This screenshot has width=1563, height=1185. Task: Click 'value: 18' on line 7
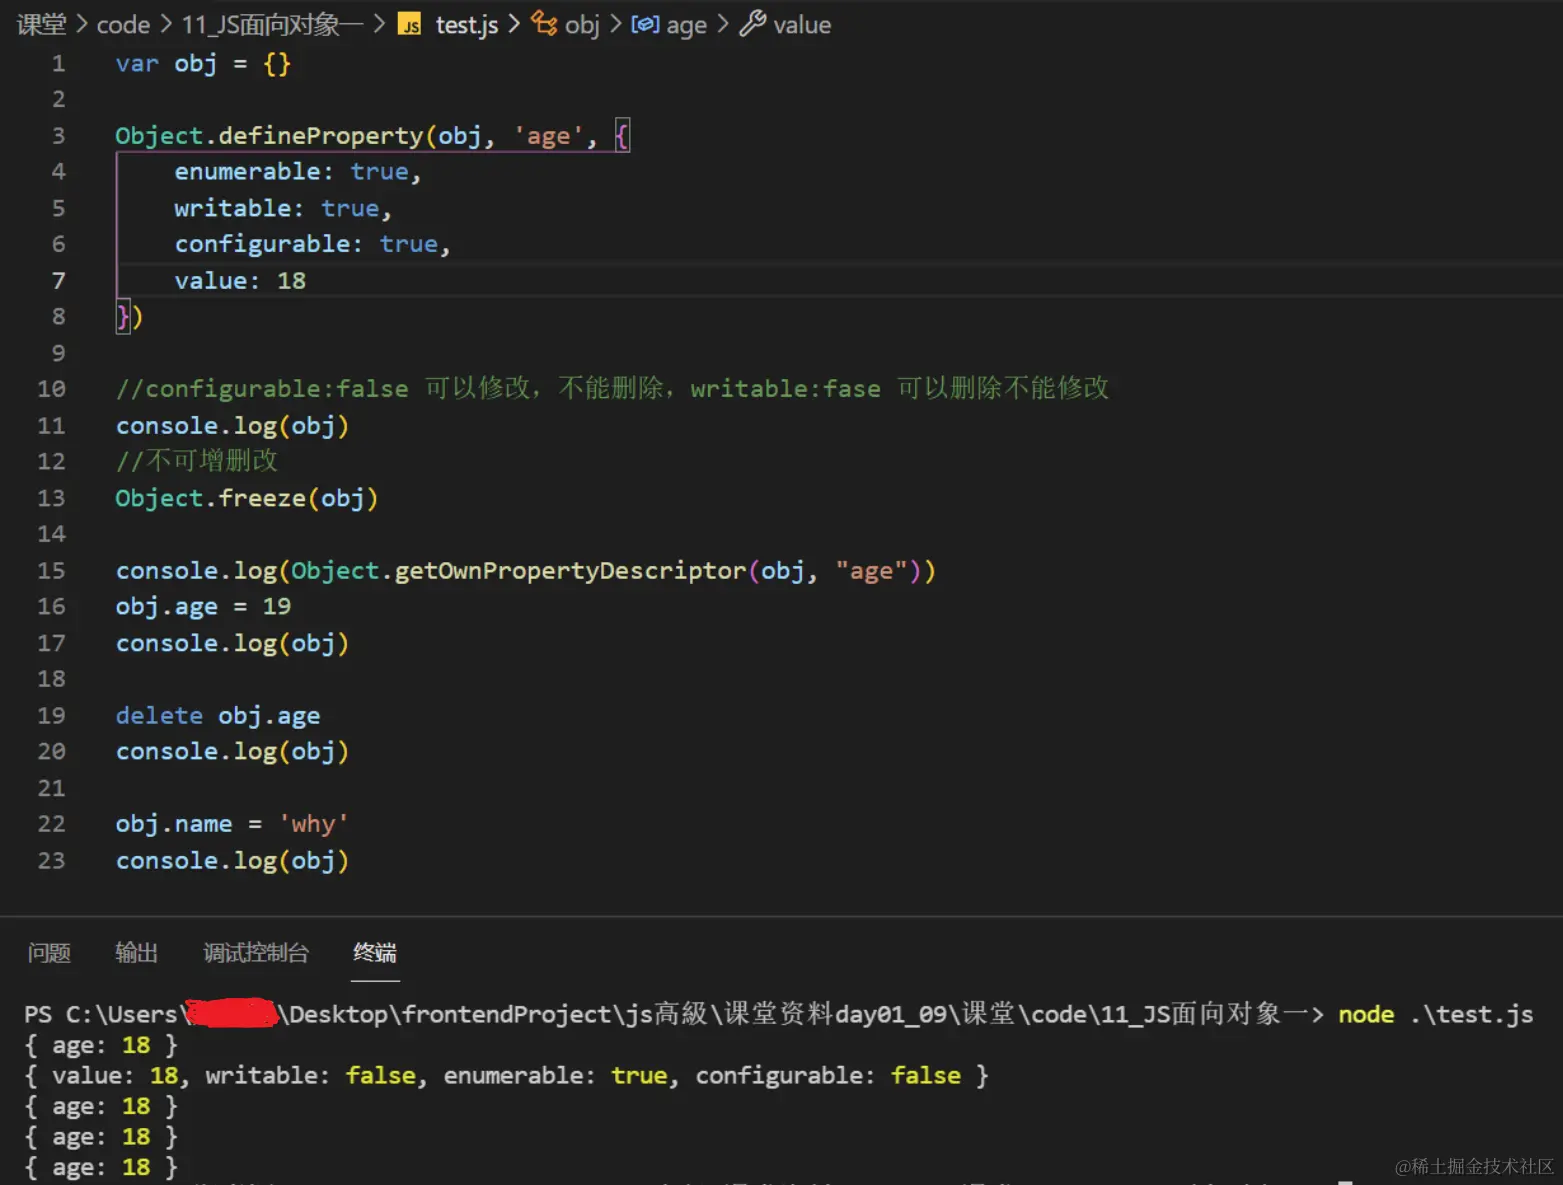click(x=240, y=281)
